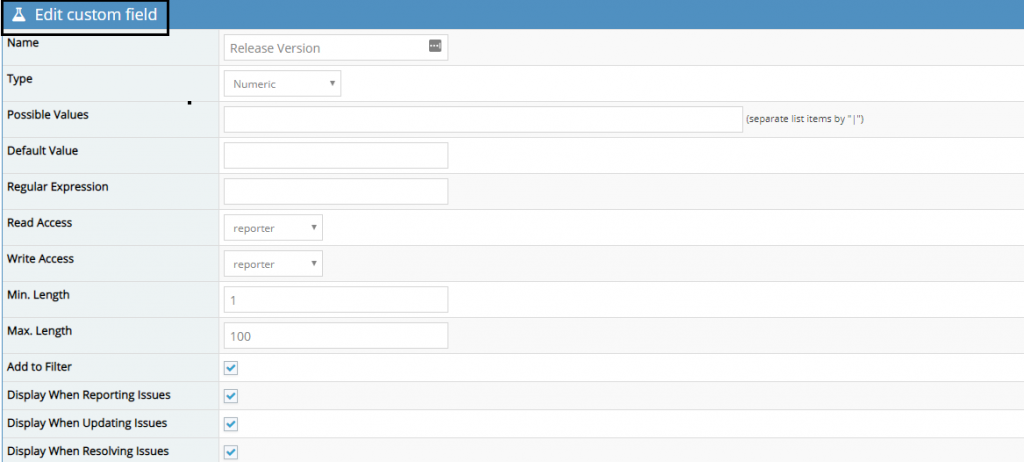Disable the Display When Updating Issues checkbox
1024x462 pixels.
[x=231, y=424]
